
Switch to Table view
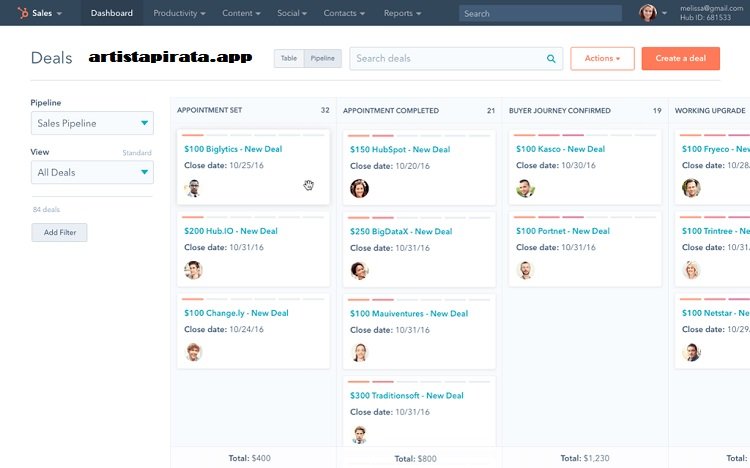(x=289, y=58)
